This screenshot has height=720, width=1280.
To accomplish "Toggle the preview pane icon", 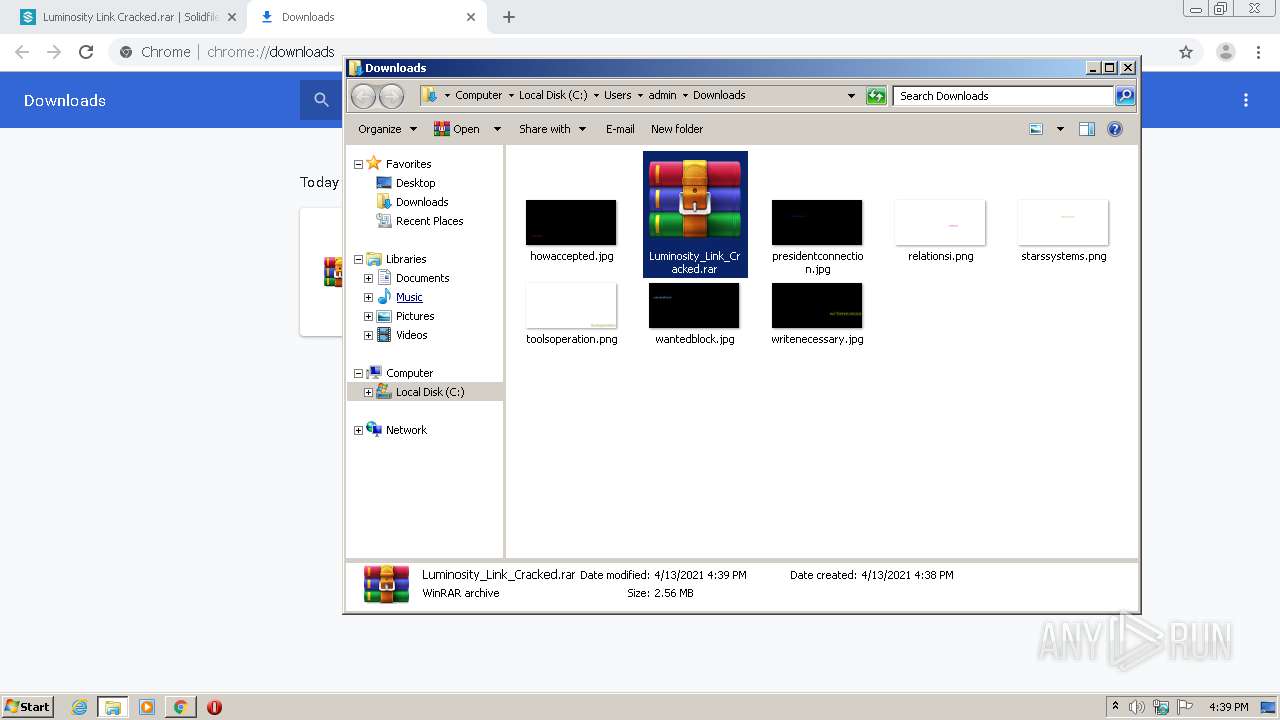I will 1087,129.
